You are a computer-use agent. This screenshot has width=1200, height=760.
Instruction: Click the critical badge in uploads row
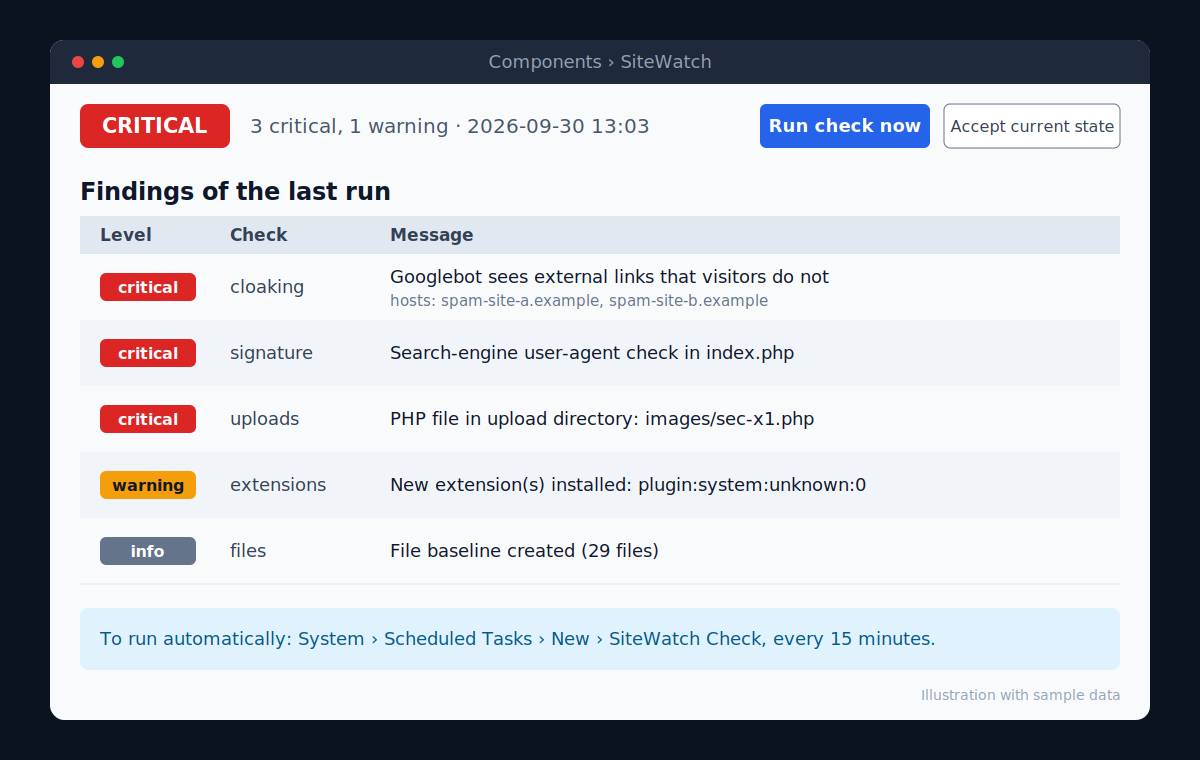tap(148, 419)
